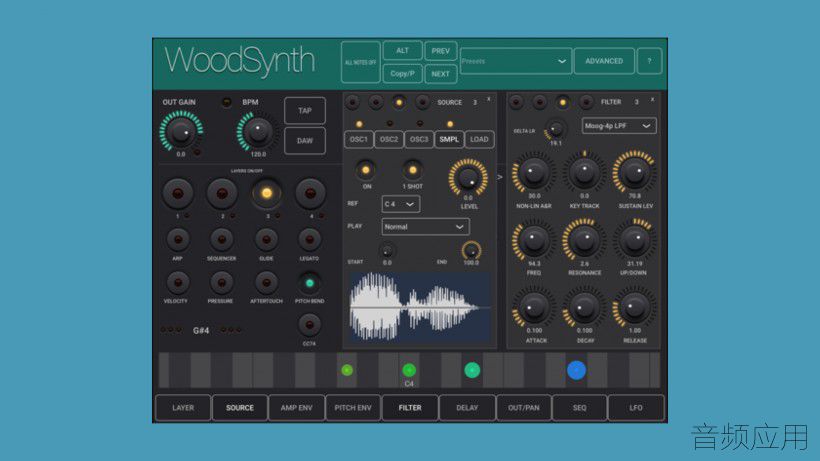Click the Copy/P button
820x461 pixels.
pos(402,74)
